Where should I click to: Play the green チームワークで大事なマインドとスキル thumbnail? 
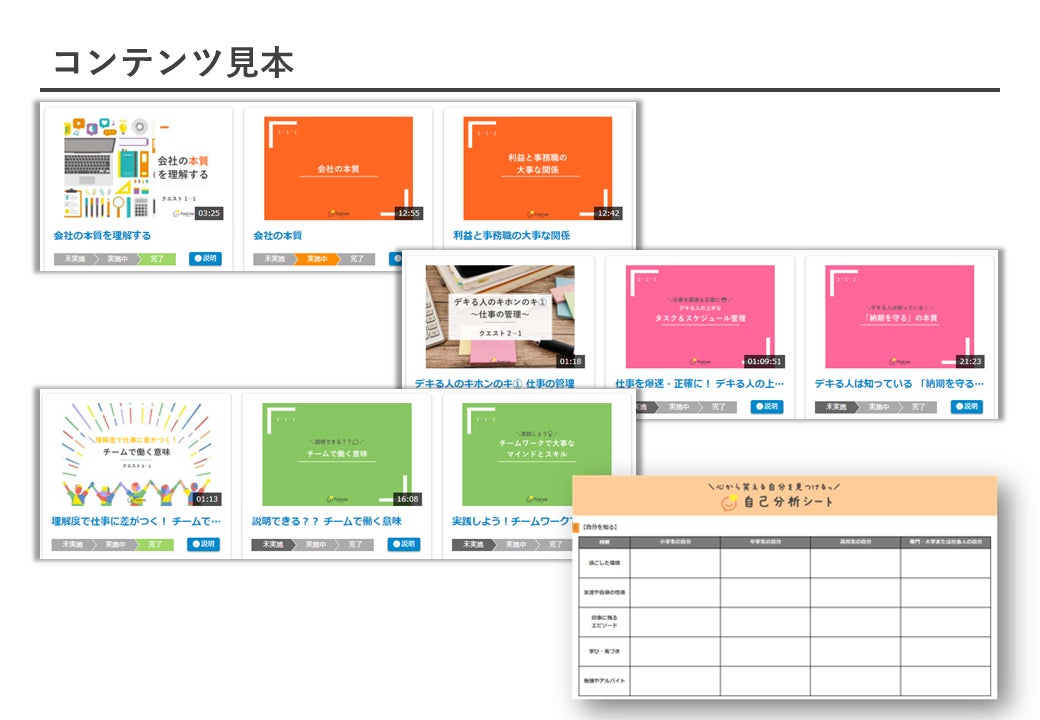point(537,454)
